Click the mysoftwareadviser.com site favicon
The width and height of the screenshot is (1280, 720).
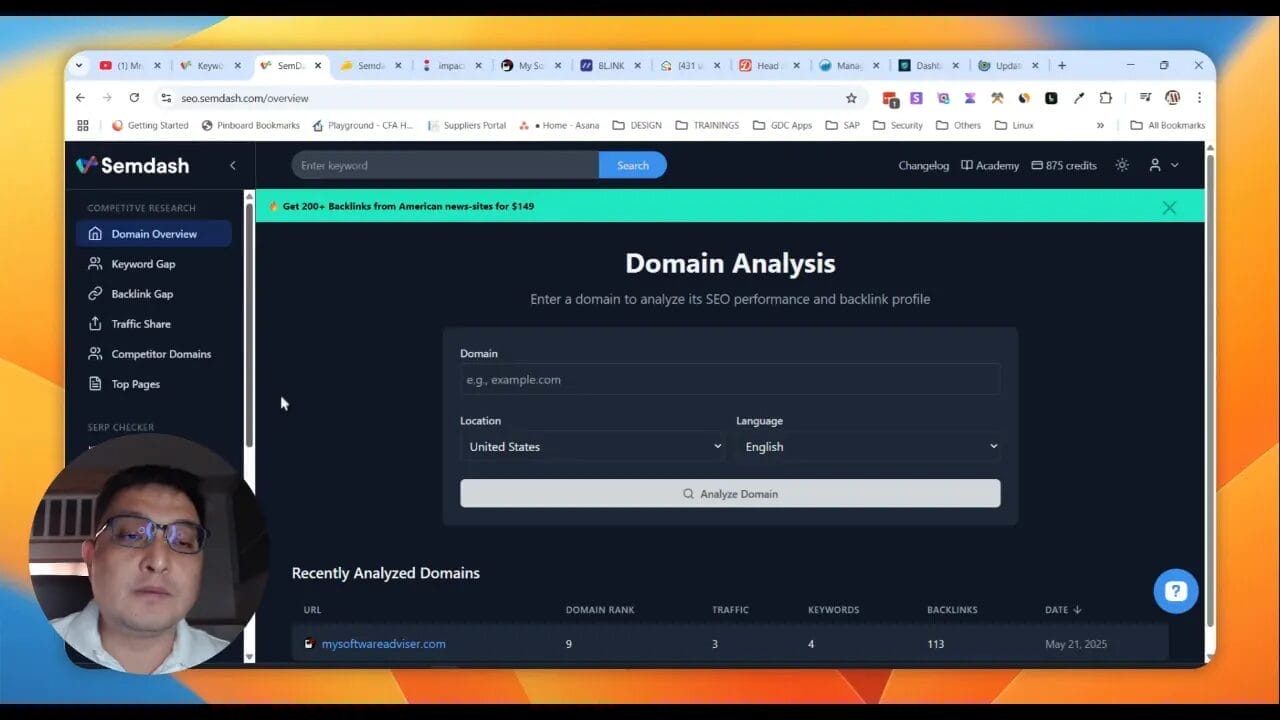click(309, 643)
